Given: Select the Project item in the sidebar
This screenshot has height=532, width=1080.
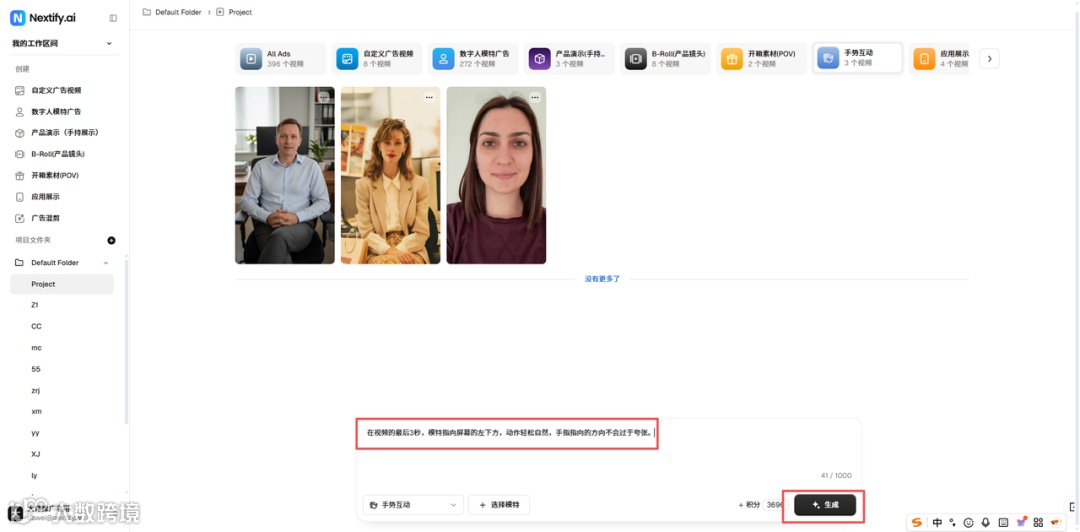Looking at the screenshot, I should pyautogui.click(x=61, y=284).
